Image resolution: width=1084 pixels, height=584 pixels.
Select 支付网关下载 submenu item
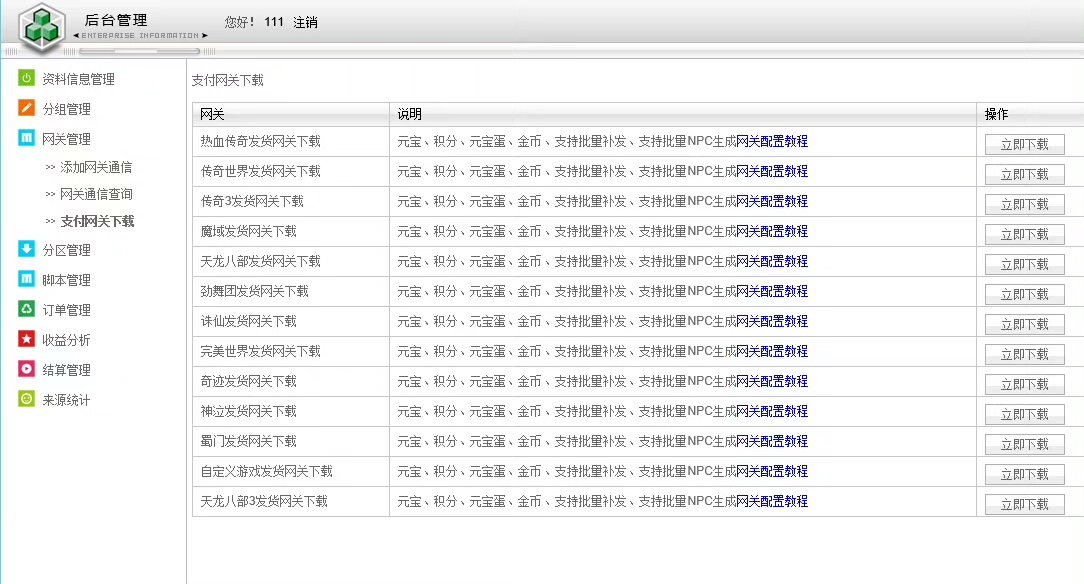(x=97, y=221)
